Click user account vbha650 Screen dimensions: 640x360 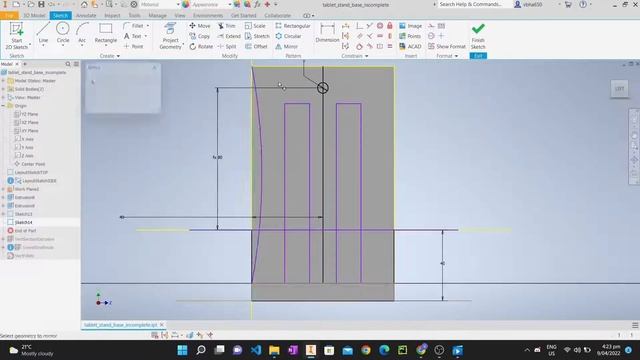pos(529,4)
